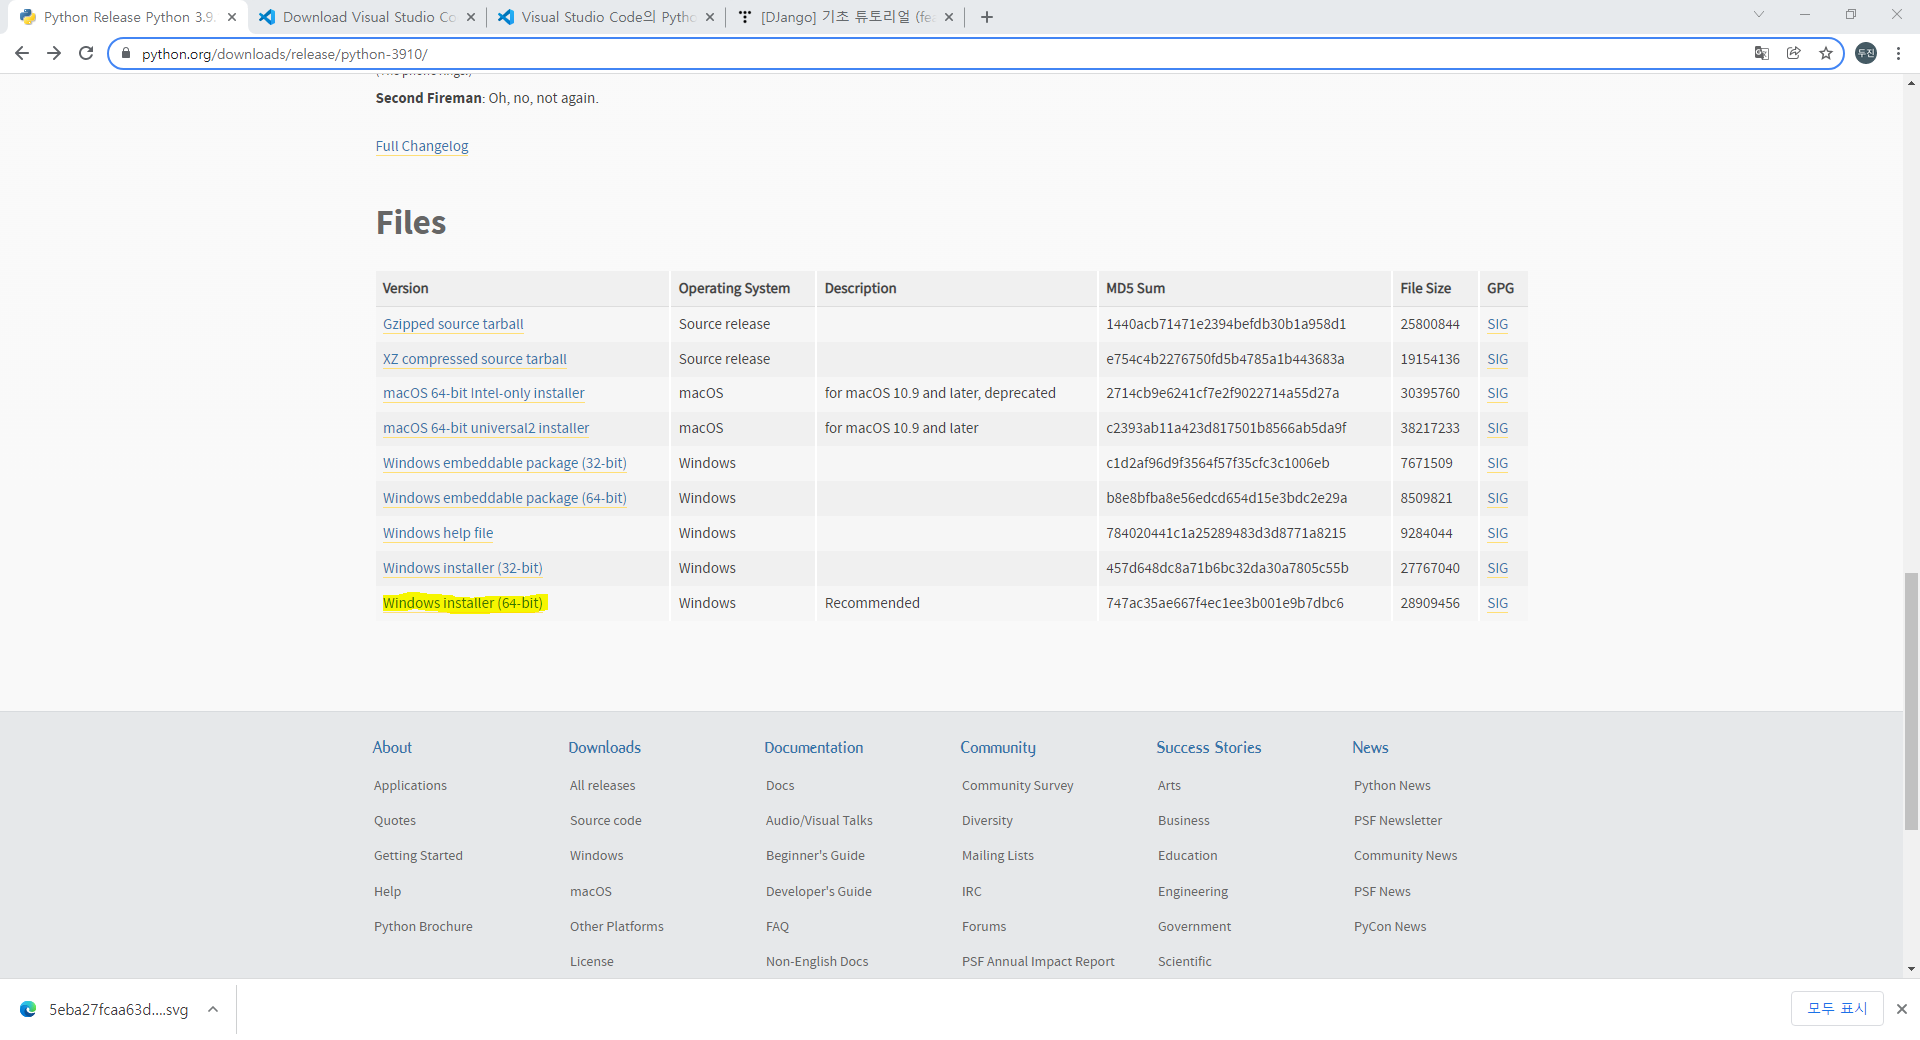The width and height of the screenshot is (1920, 1040).
Task: Close the Download Visual Studio Code tab
Action: (x=471, y=17)
